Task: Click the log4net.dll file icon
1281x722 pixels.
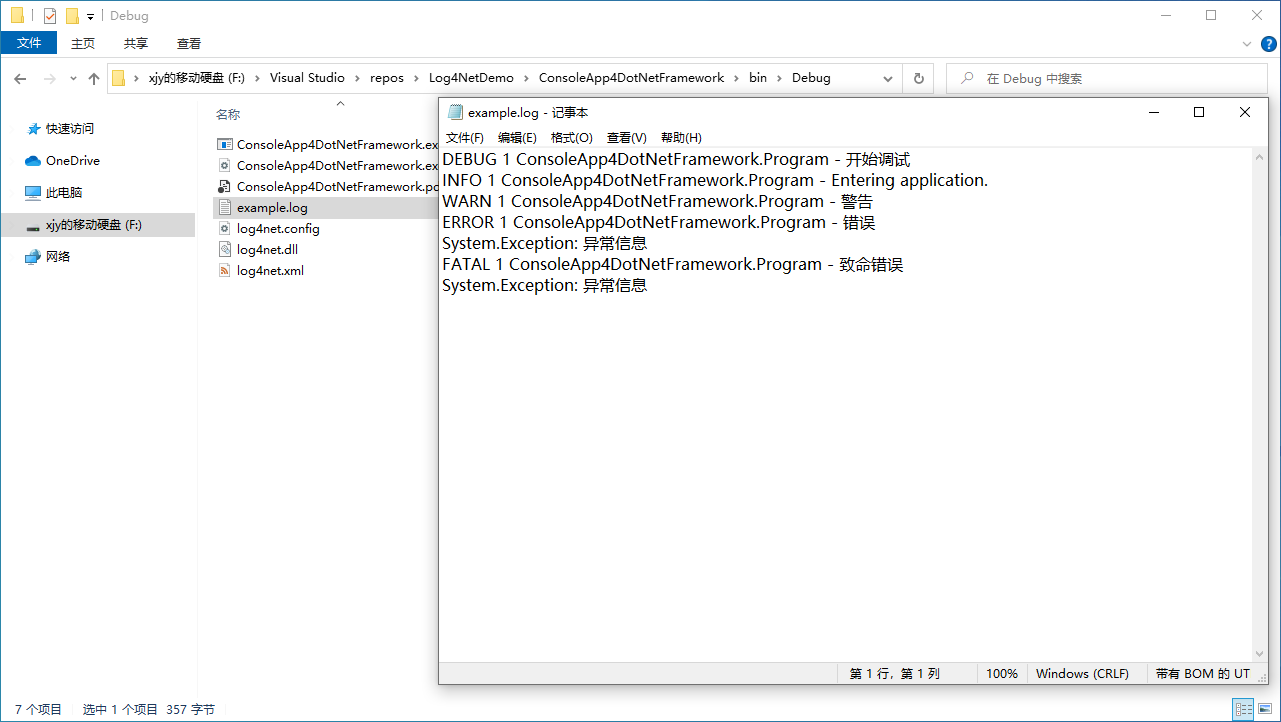Action: coord(225,250)
